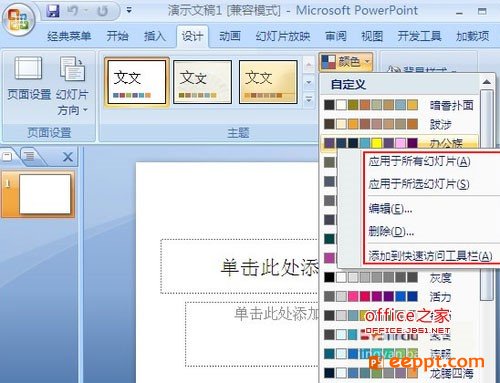The image size is (500, 383).
Task: Close the slides pane
Action: (x=68, y=157)
